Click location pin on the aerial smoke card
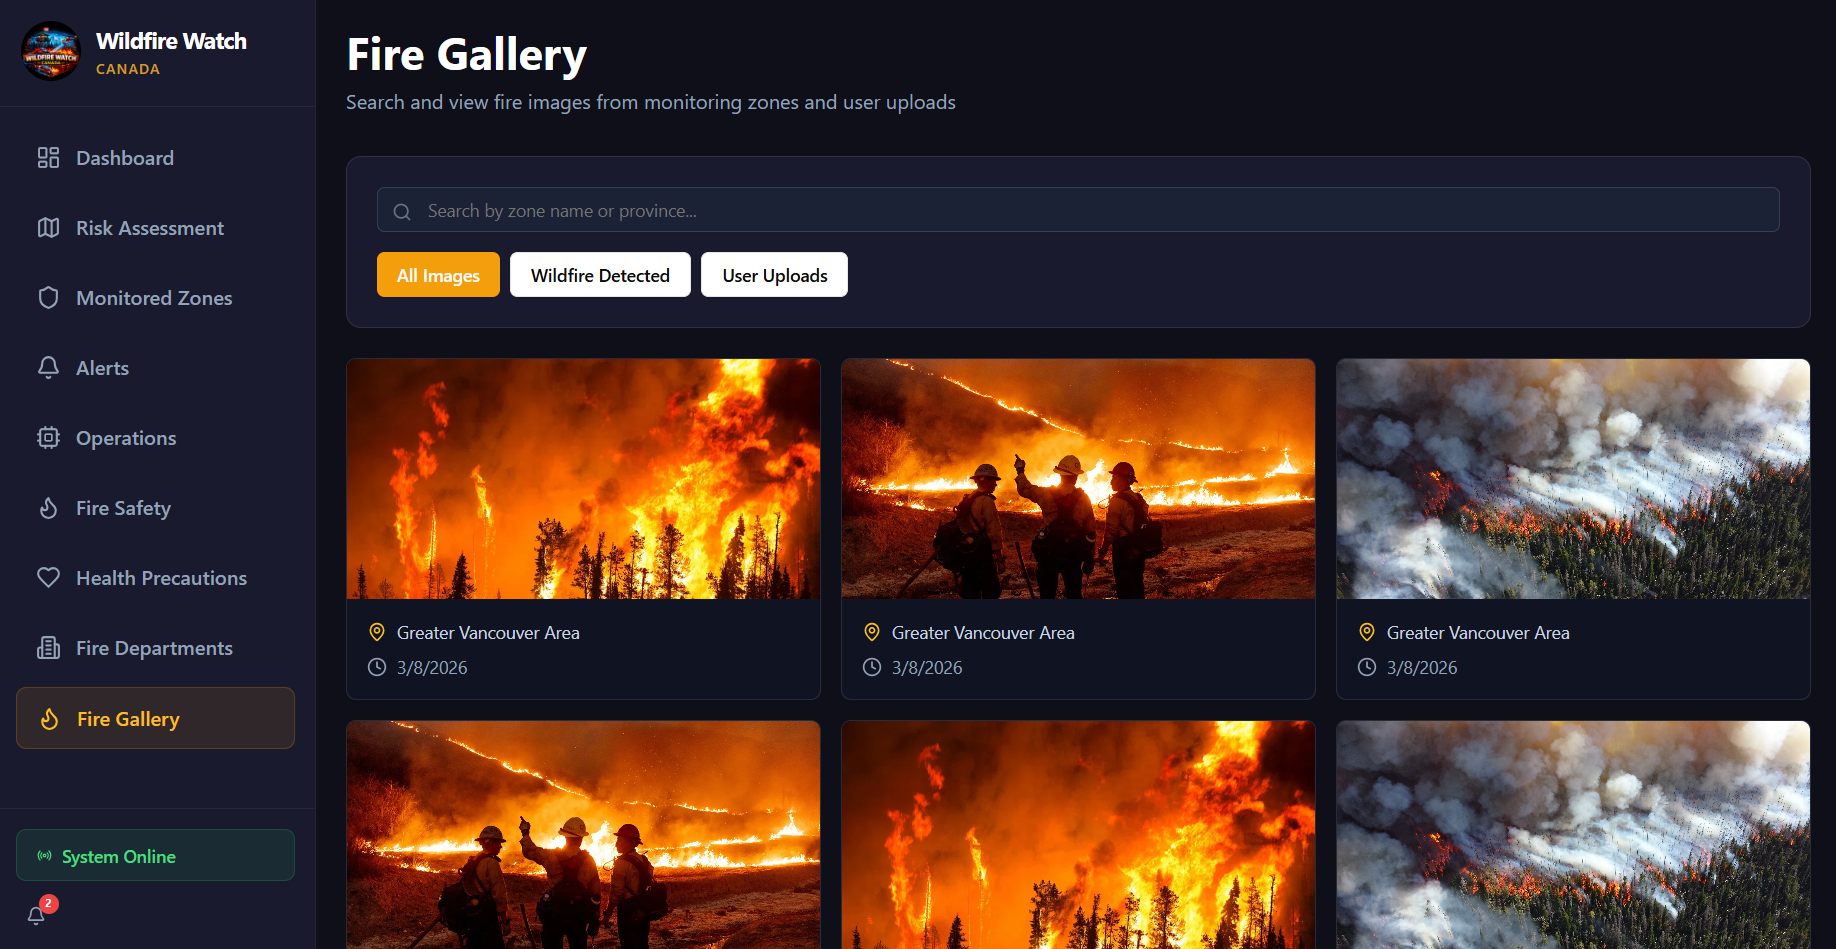Screen dimensions: 1836x949 point(1367,632)
